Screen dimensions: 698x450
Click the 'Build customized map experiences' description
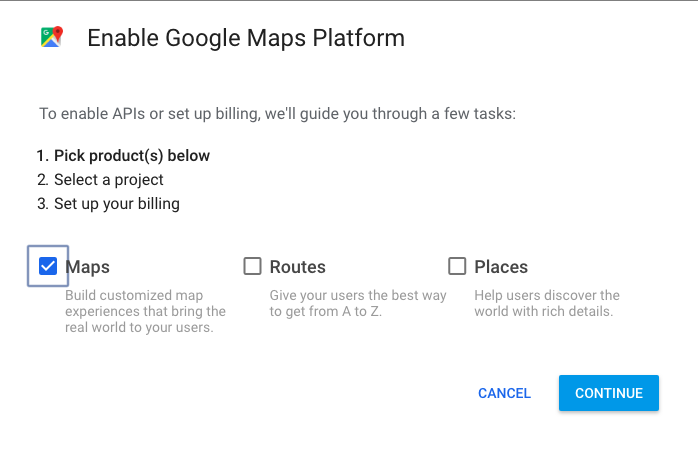pos(145,311)
